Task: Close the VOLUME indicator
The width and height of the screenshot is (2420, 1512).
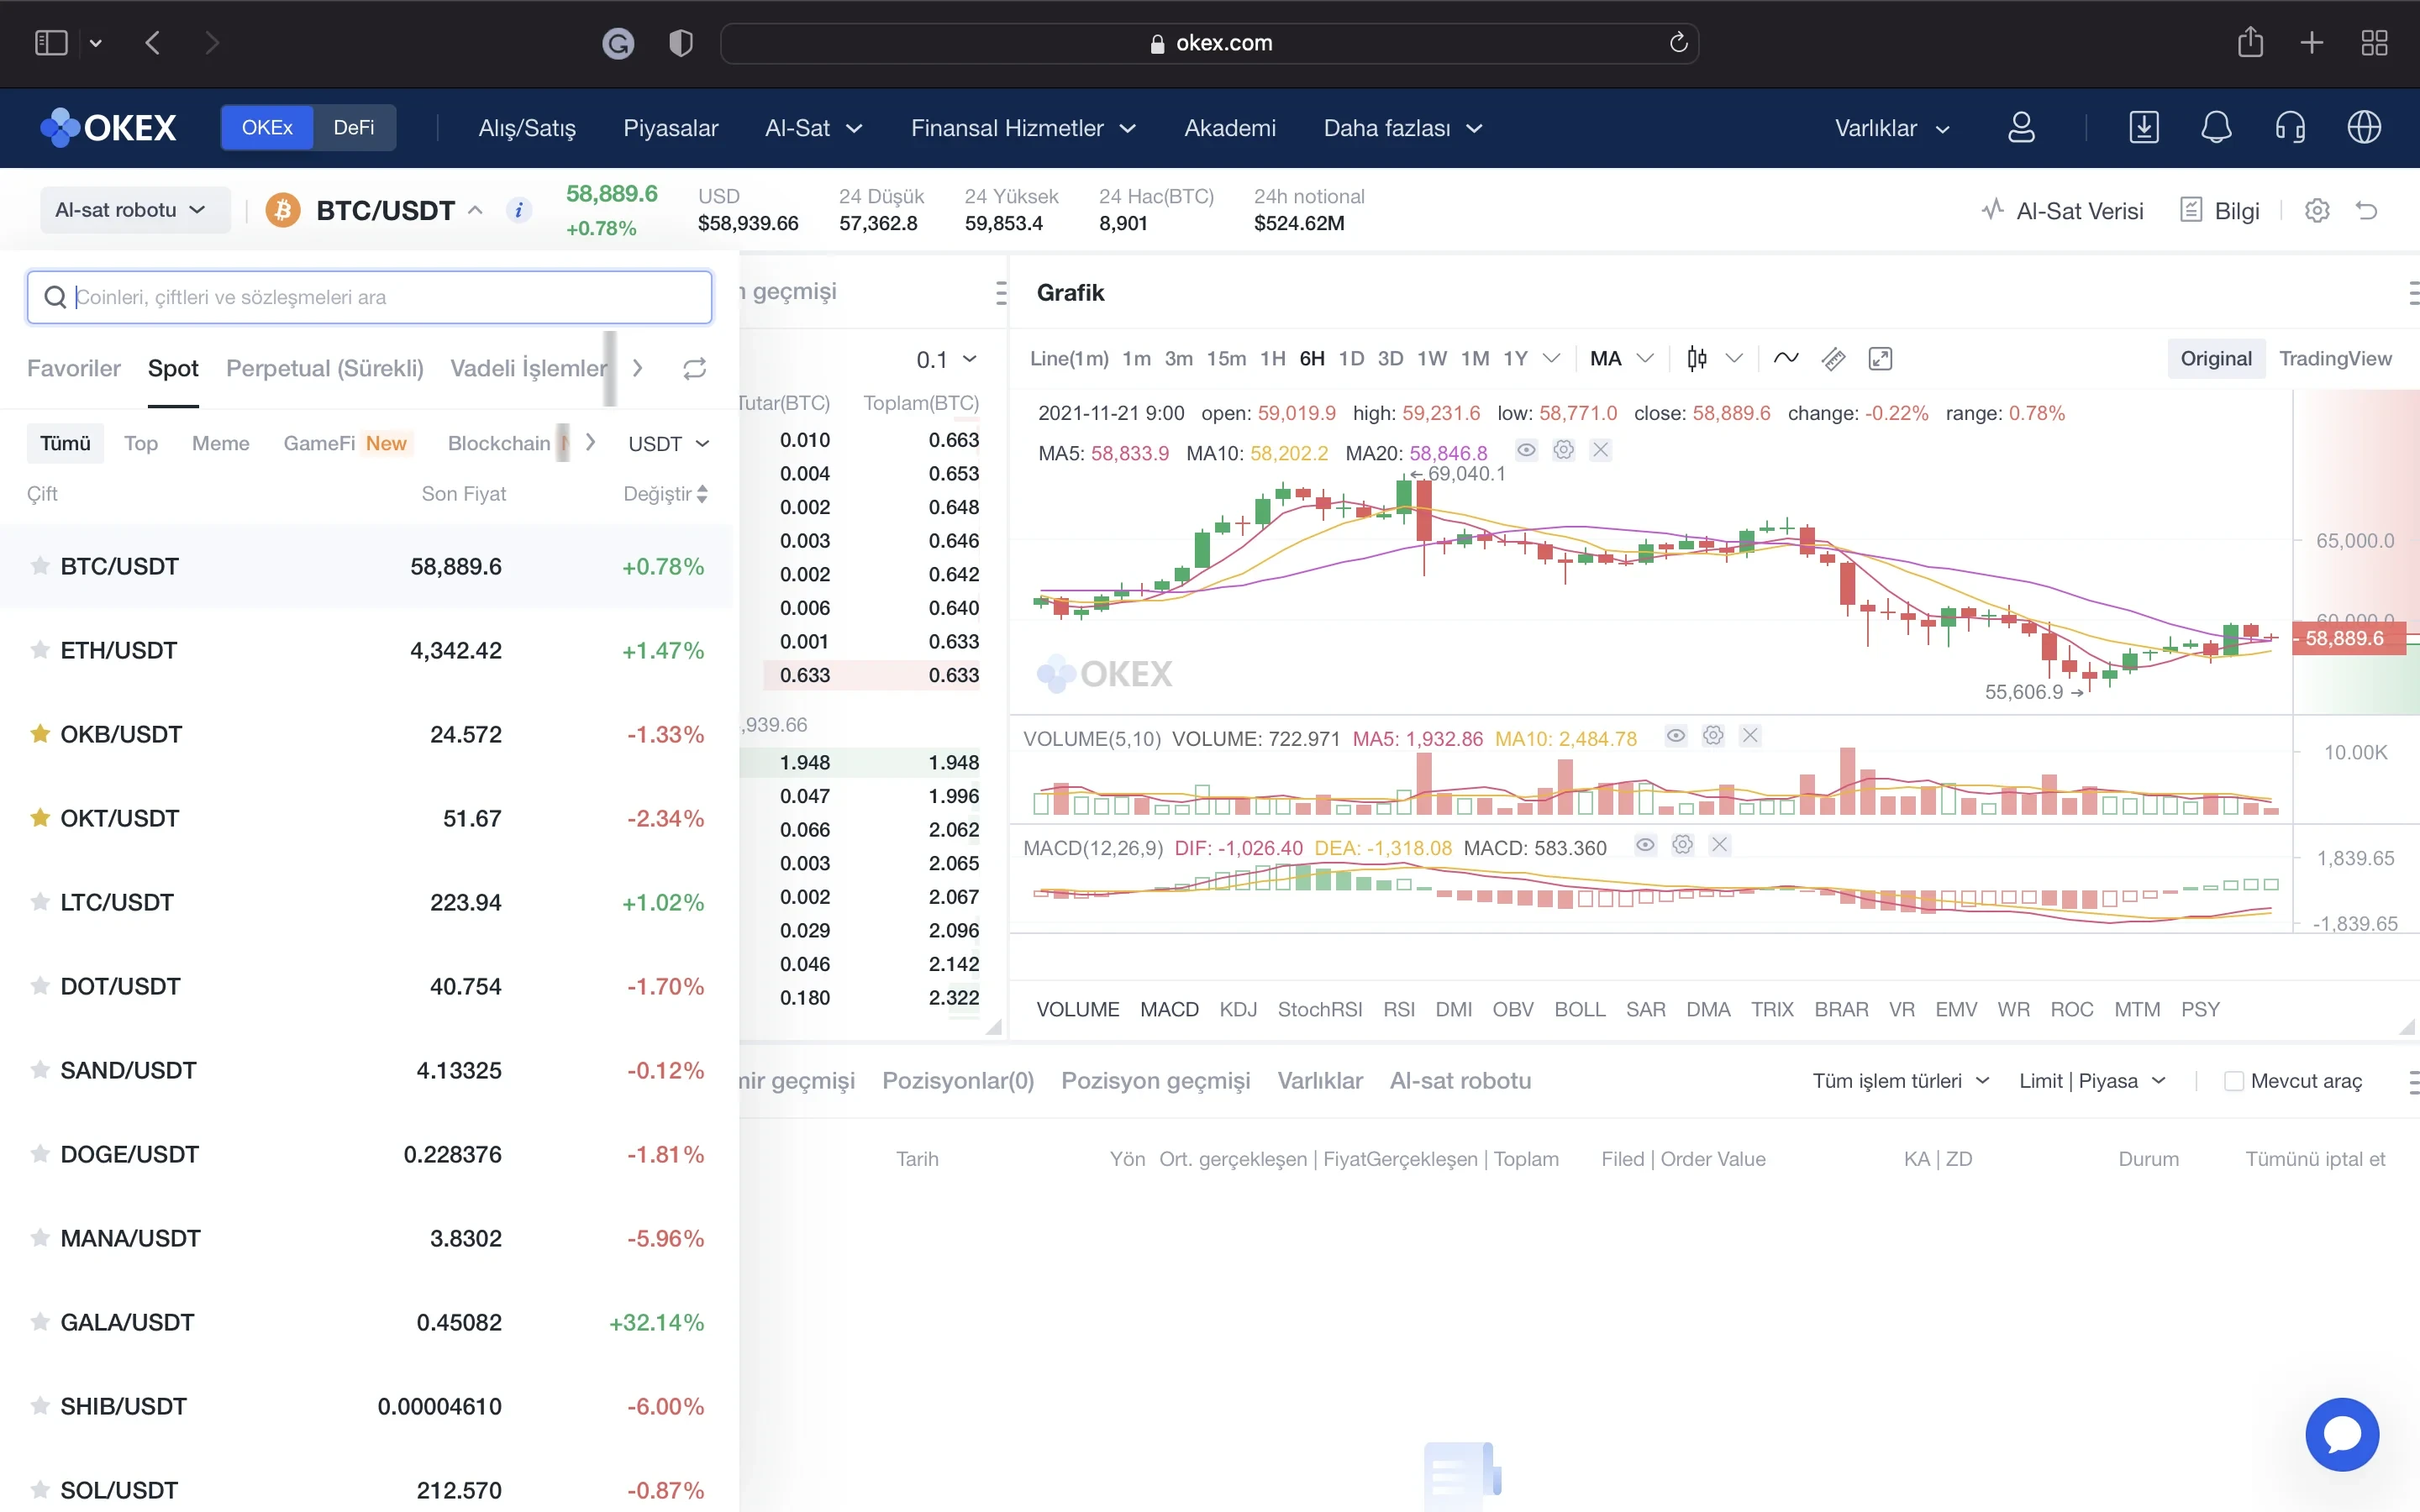Action: pyautogui.click(x=1750, y=736)
